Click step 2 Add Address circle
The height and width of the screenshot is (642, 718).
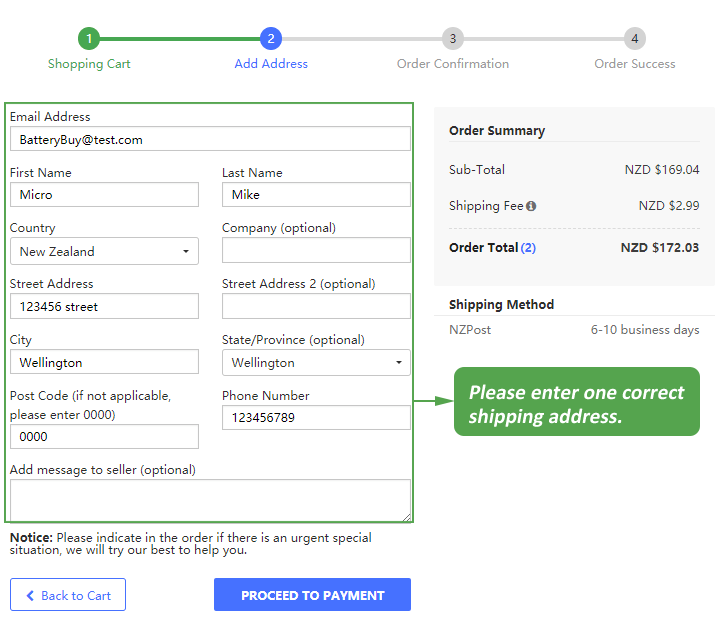coord(270,39)
